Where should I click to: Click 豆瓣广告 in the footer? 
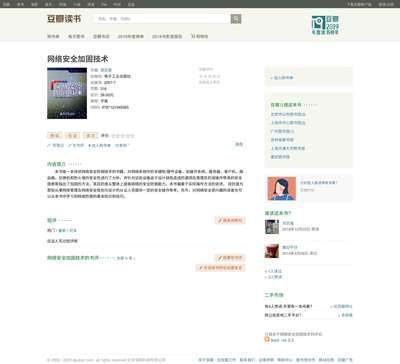345,360
